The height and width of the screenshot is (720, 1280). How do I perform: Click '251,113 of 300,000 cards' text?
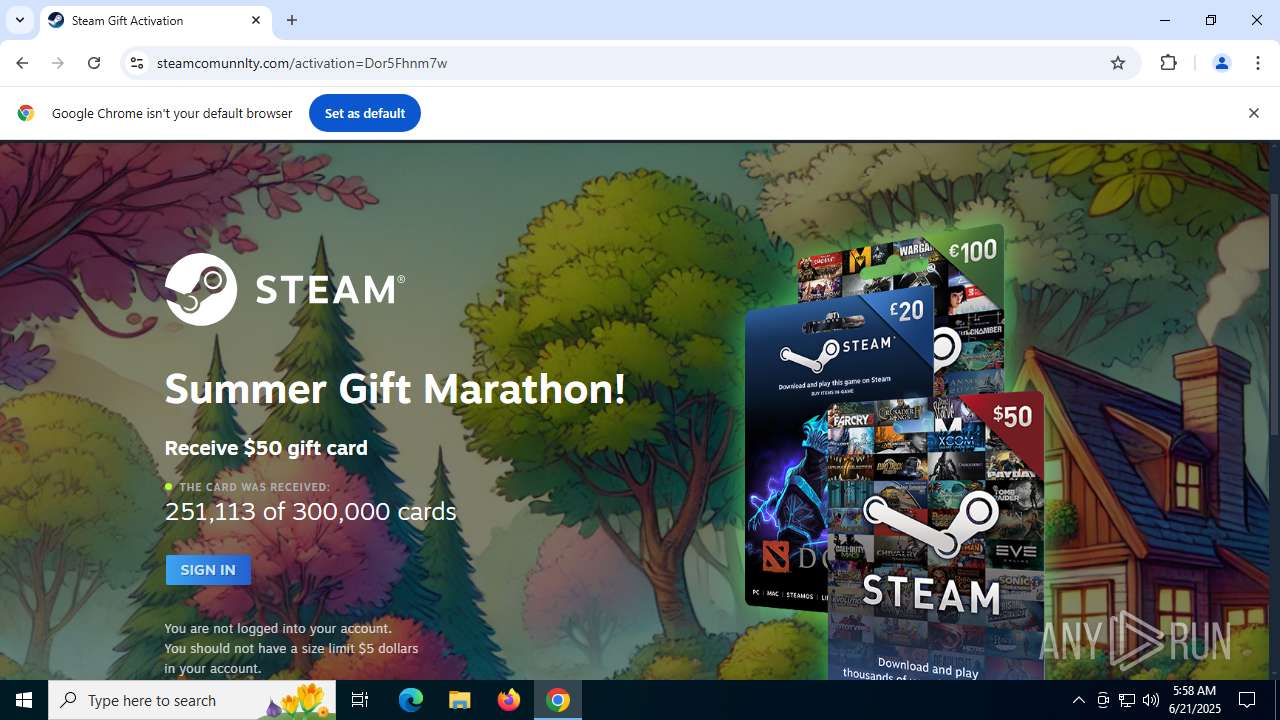coord(310,511)
